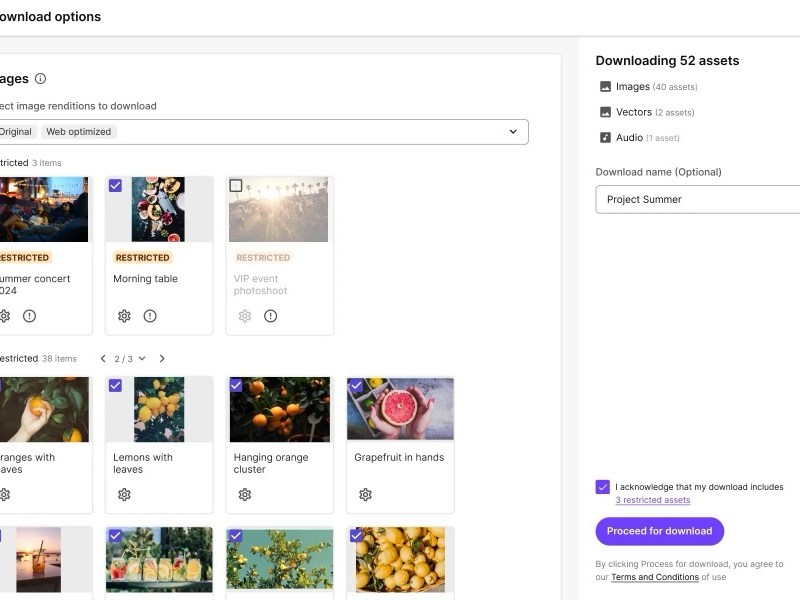The image size is (800, 600).
Task: Click the Vectors asset type icon
Action: click(x=605, y=112)
